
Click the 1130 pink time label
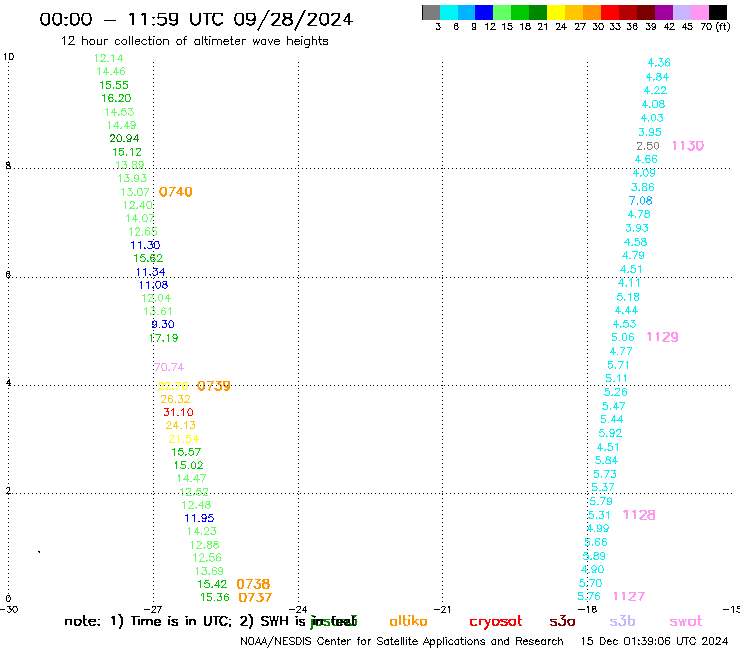point(688,146)
